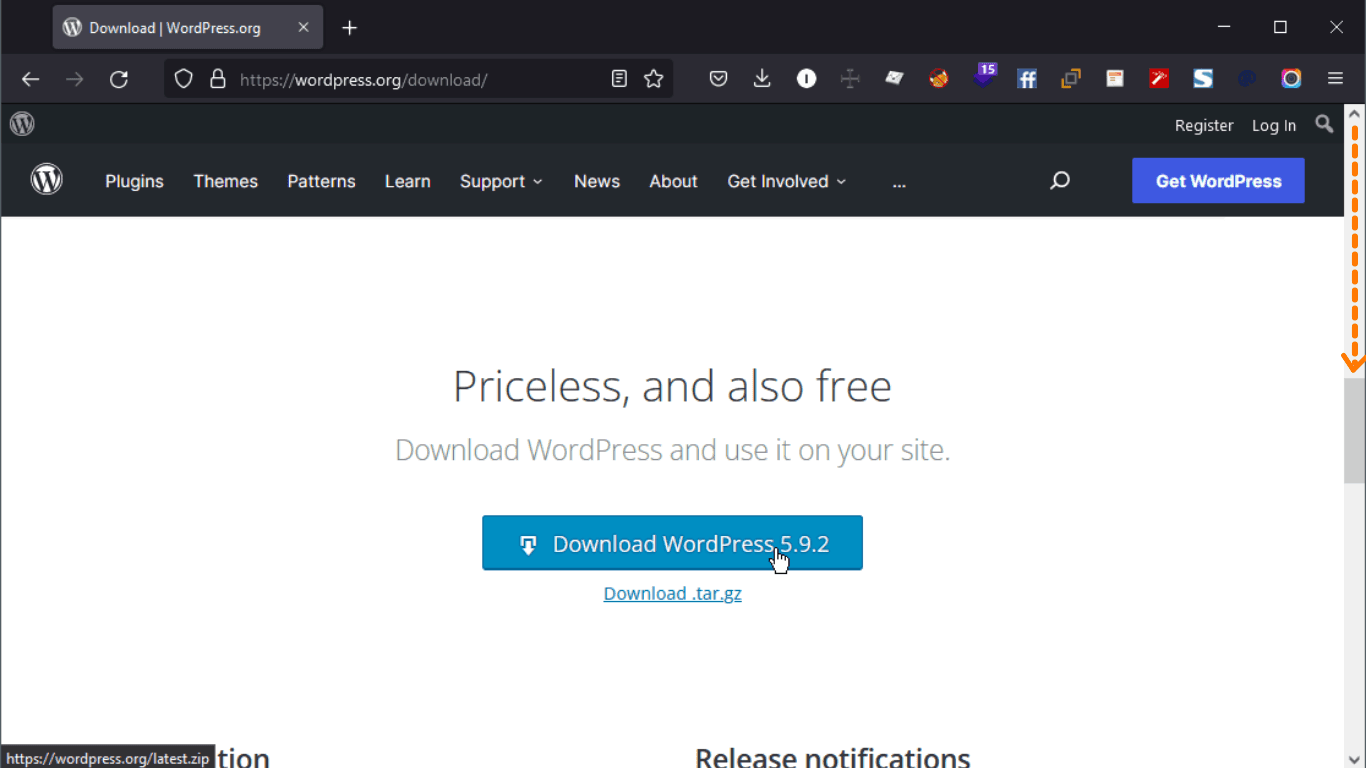Open the Learn menu item
Viewport: 1366px width, 768px height.
(408, 181)
